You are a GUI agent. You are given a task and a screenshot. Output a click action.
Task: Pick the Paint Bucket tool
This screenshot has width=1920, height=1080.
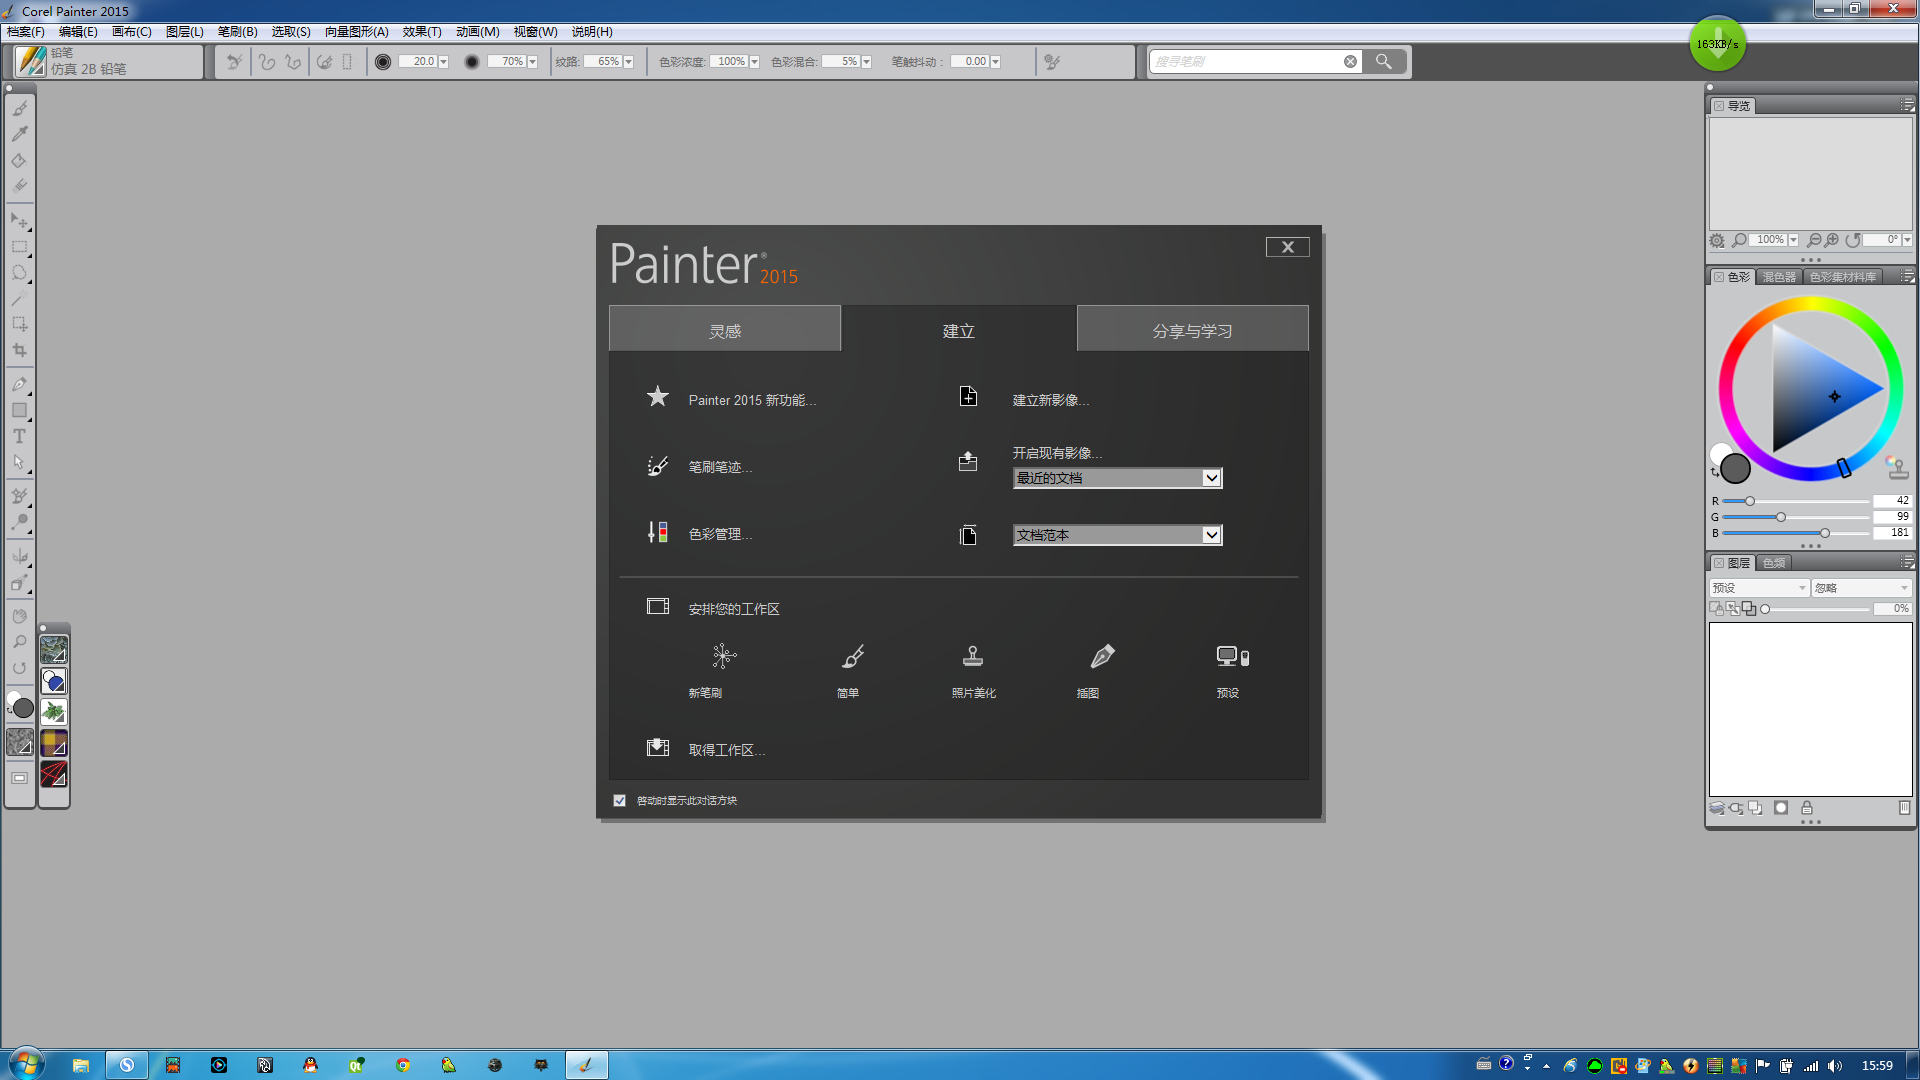pos(19,160)
